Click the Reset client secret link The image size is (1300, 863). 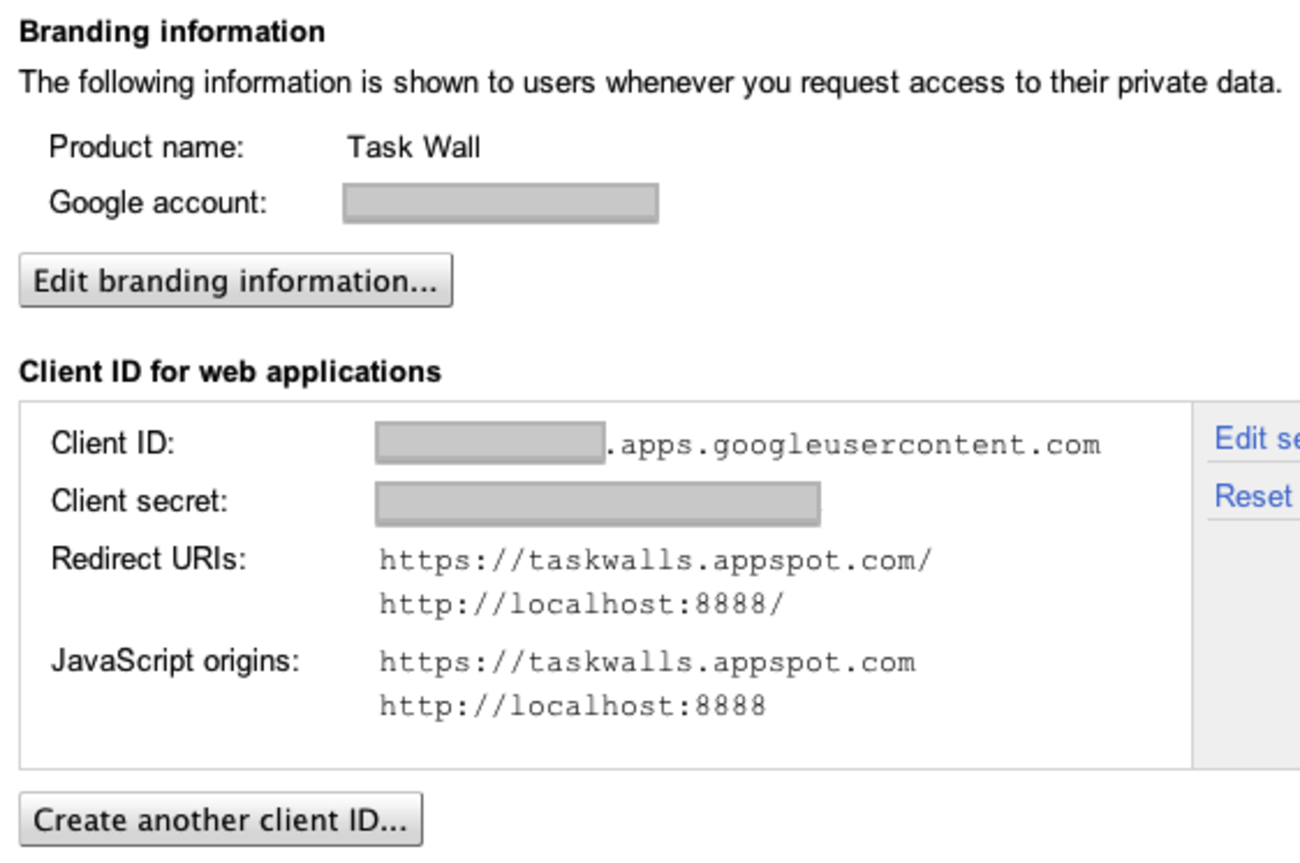coord(1253,496)
